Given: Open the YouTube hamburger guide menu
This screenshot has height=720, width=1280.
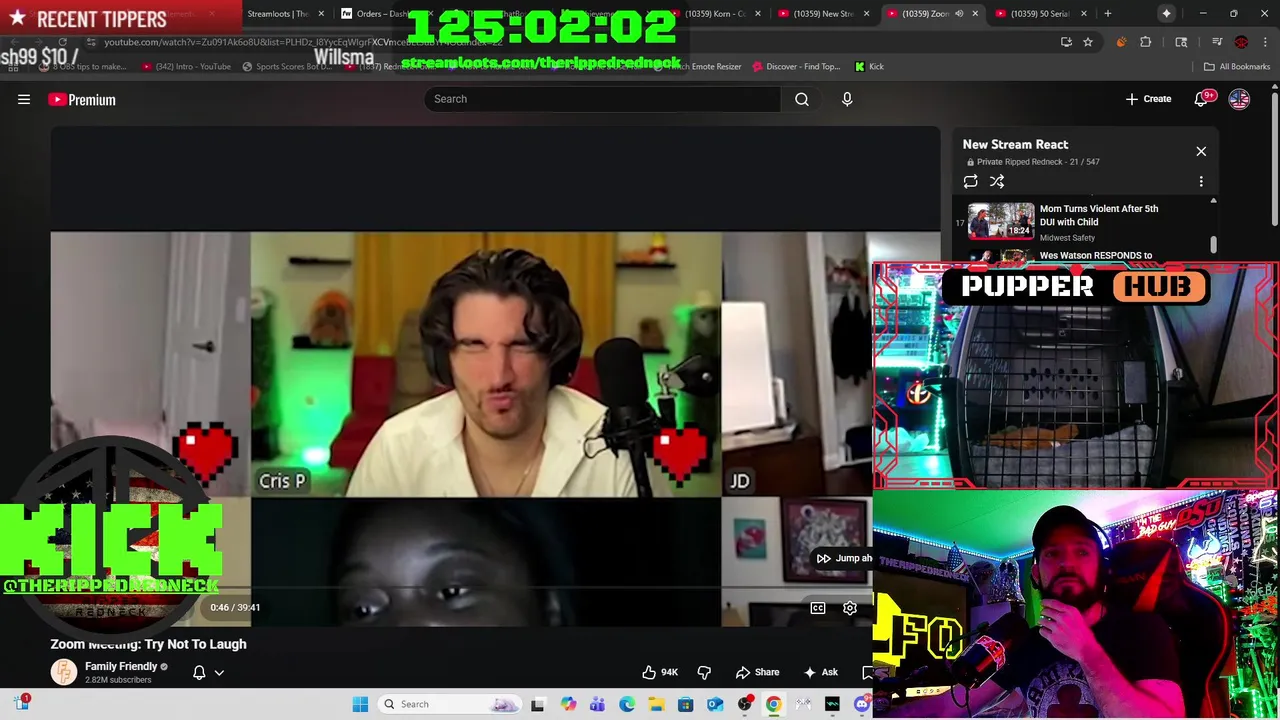Looking at the screenshot, I should pyautogui.click(x=24, y=99).
